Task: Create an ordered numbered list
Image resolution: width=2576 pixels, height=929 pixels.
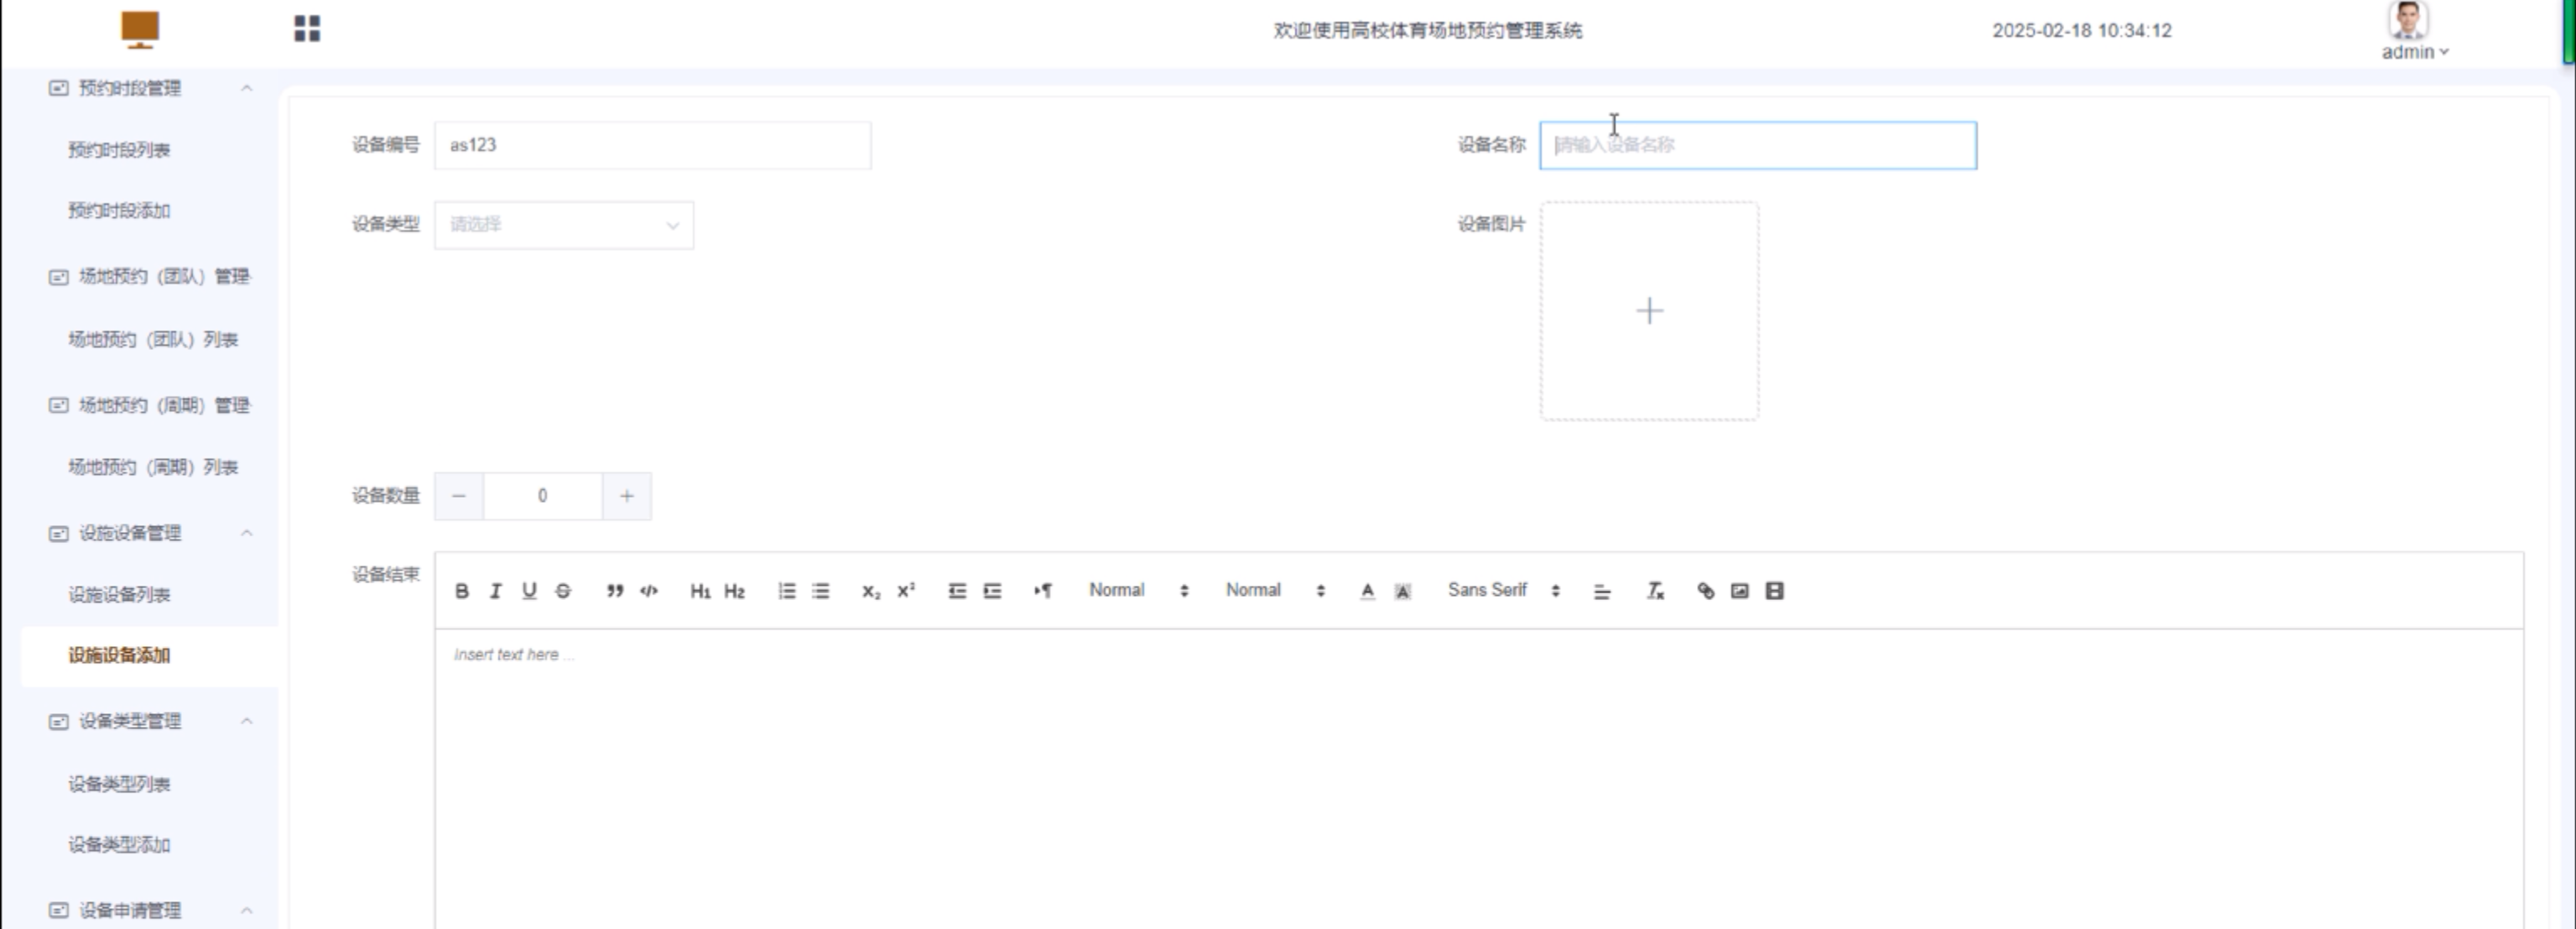Action: coord(787,591)
